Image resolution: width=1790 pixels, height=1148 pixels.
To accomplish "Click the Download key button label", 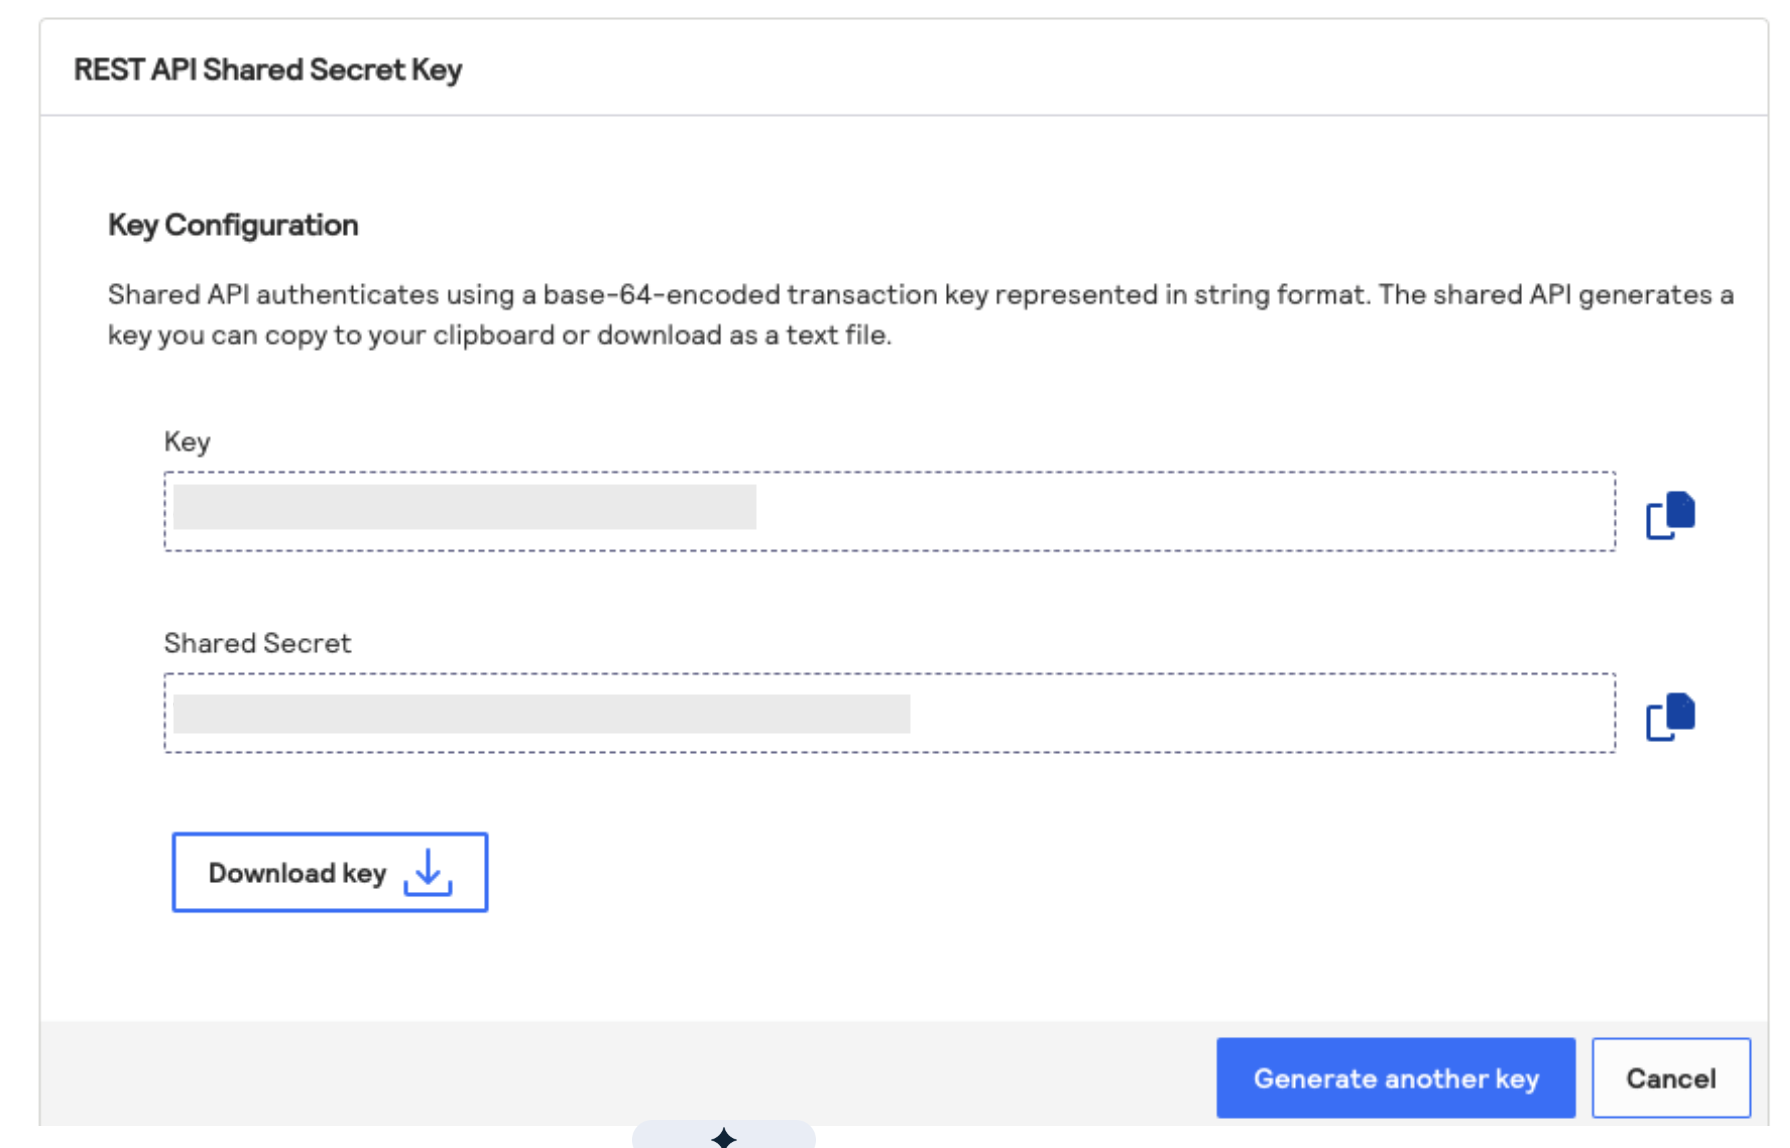I will point(297,873).
